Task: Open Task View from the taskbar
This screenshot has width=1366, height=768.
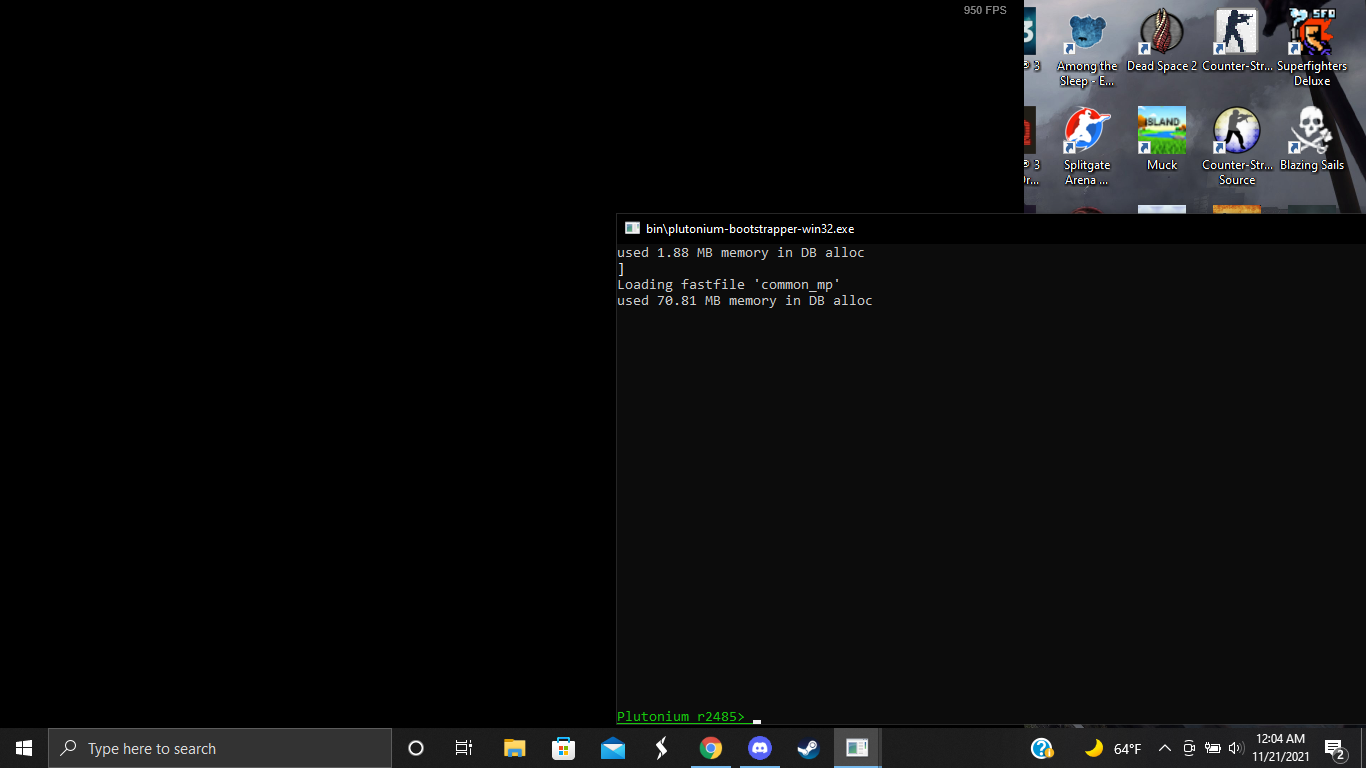Action: (x=464, y=748)
